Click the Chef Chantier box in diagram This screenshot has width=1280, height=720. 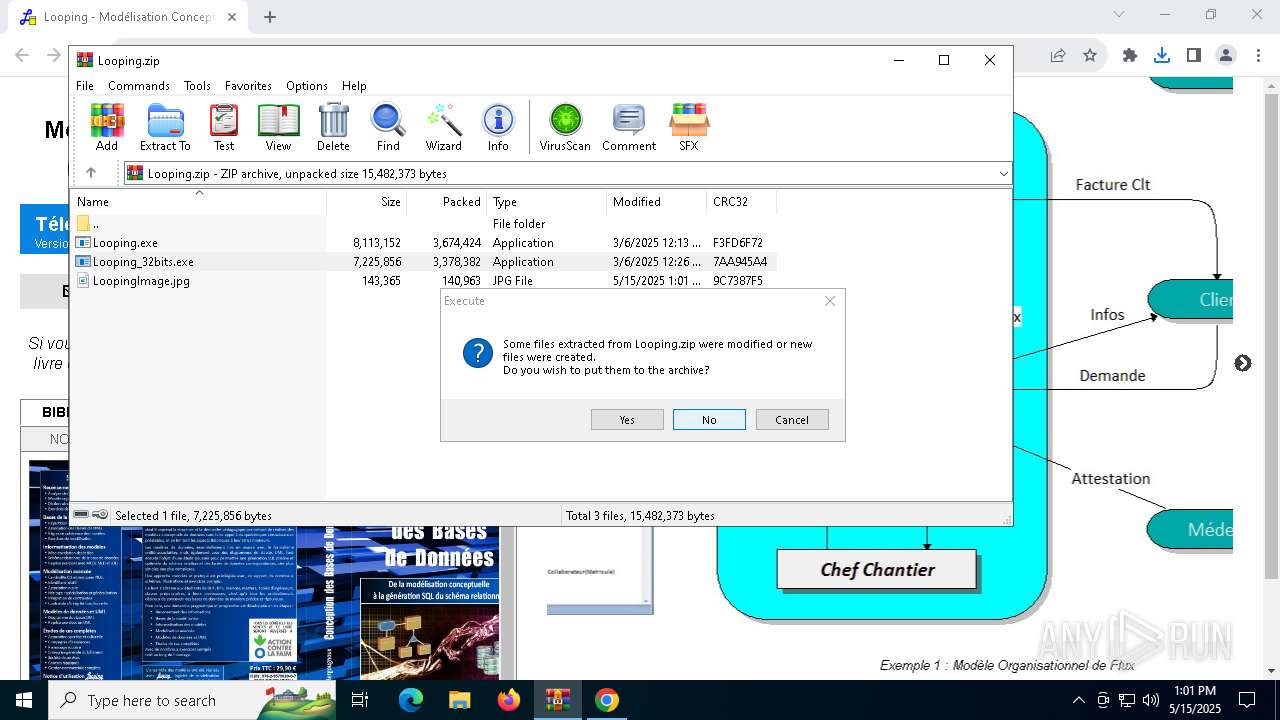[877, 570]
